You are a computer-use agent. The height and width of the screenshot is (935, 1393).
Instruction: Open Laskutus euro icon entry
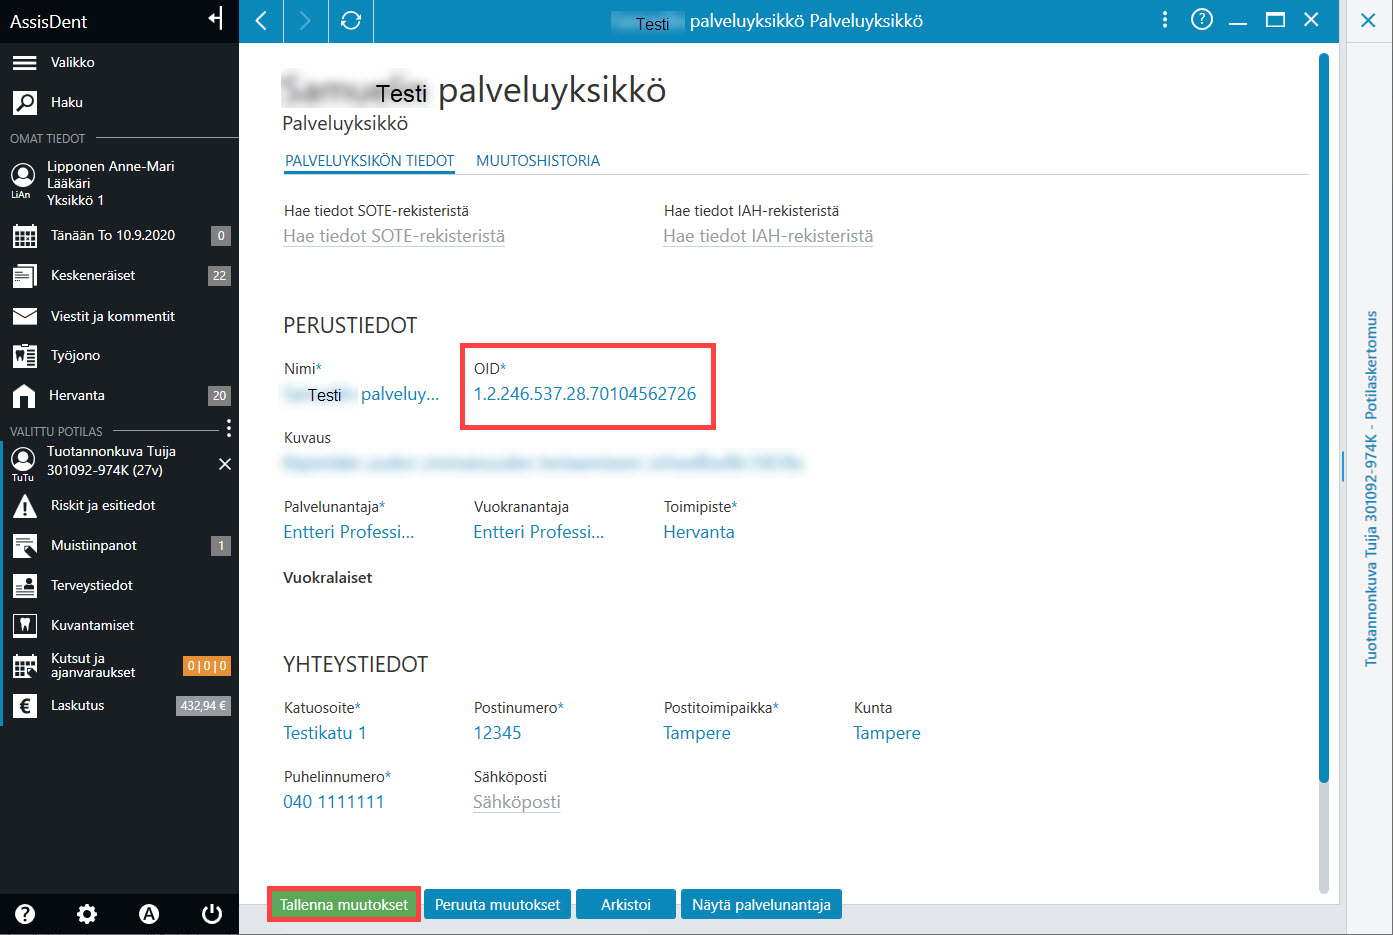[x=24, y=706]
